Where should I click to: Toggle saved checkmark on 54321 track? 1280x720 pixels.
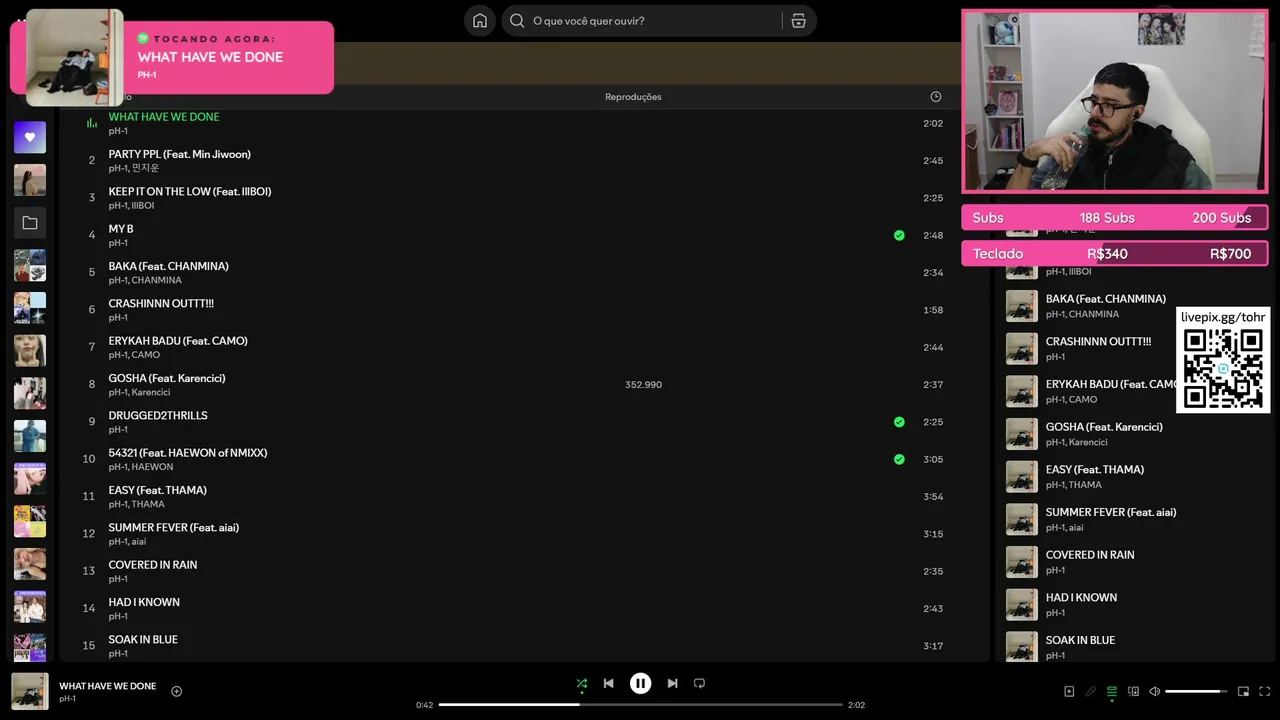pos(899,460)
